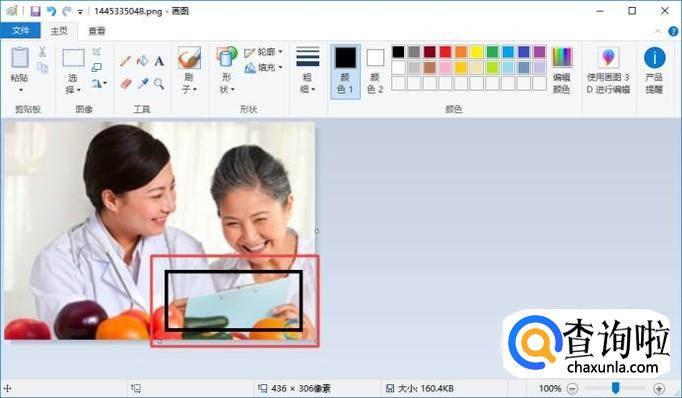Image resolution: width=682 pixels, height=398 pixels.
Task: Click the Save icon in title bar
Action: click(36, 11)
